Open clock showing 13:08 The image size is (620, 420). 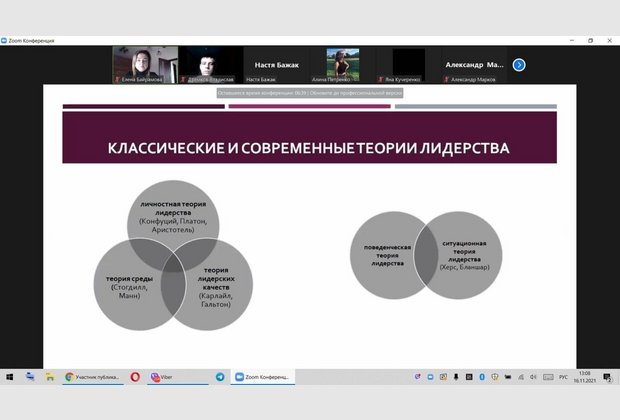(584, 377)
